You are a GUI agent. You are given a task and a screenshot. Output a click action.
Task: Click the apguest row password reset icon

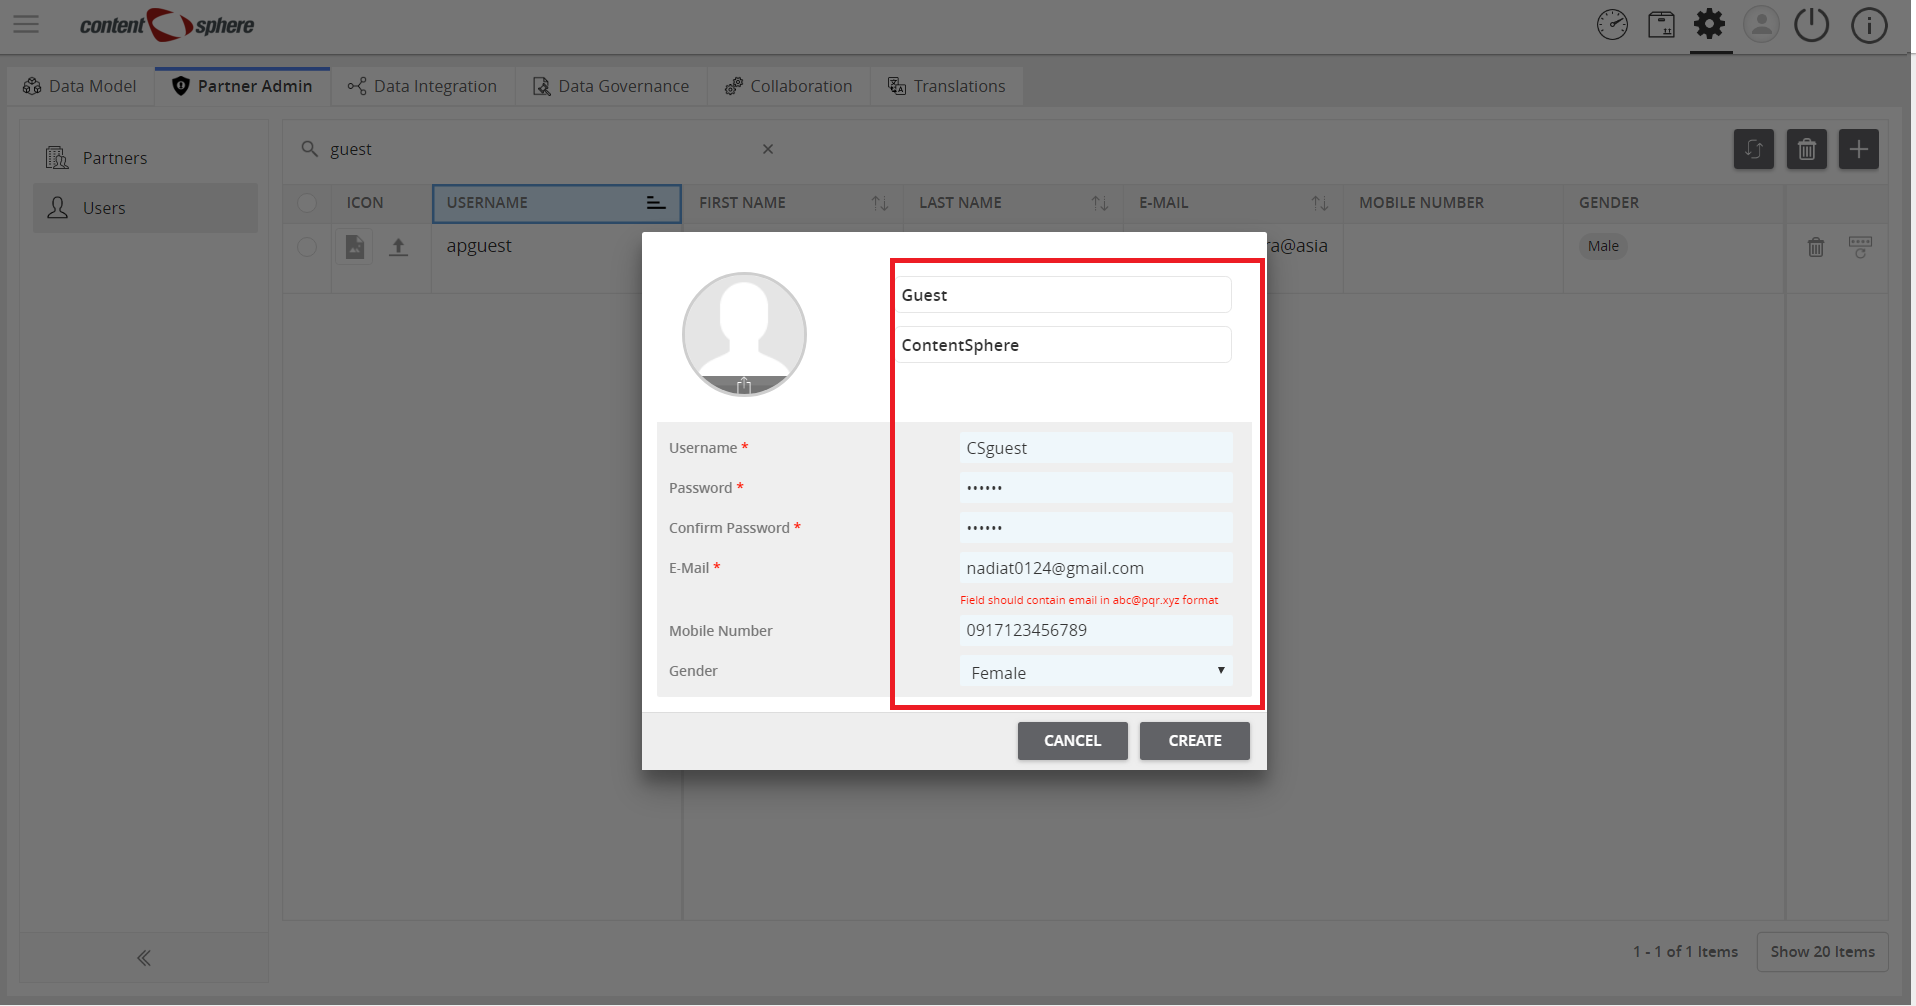[1860, 247]
